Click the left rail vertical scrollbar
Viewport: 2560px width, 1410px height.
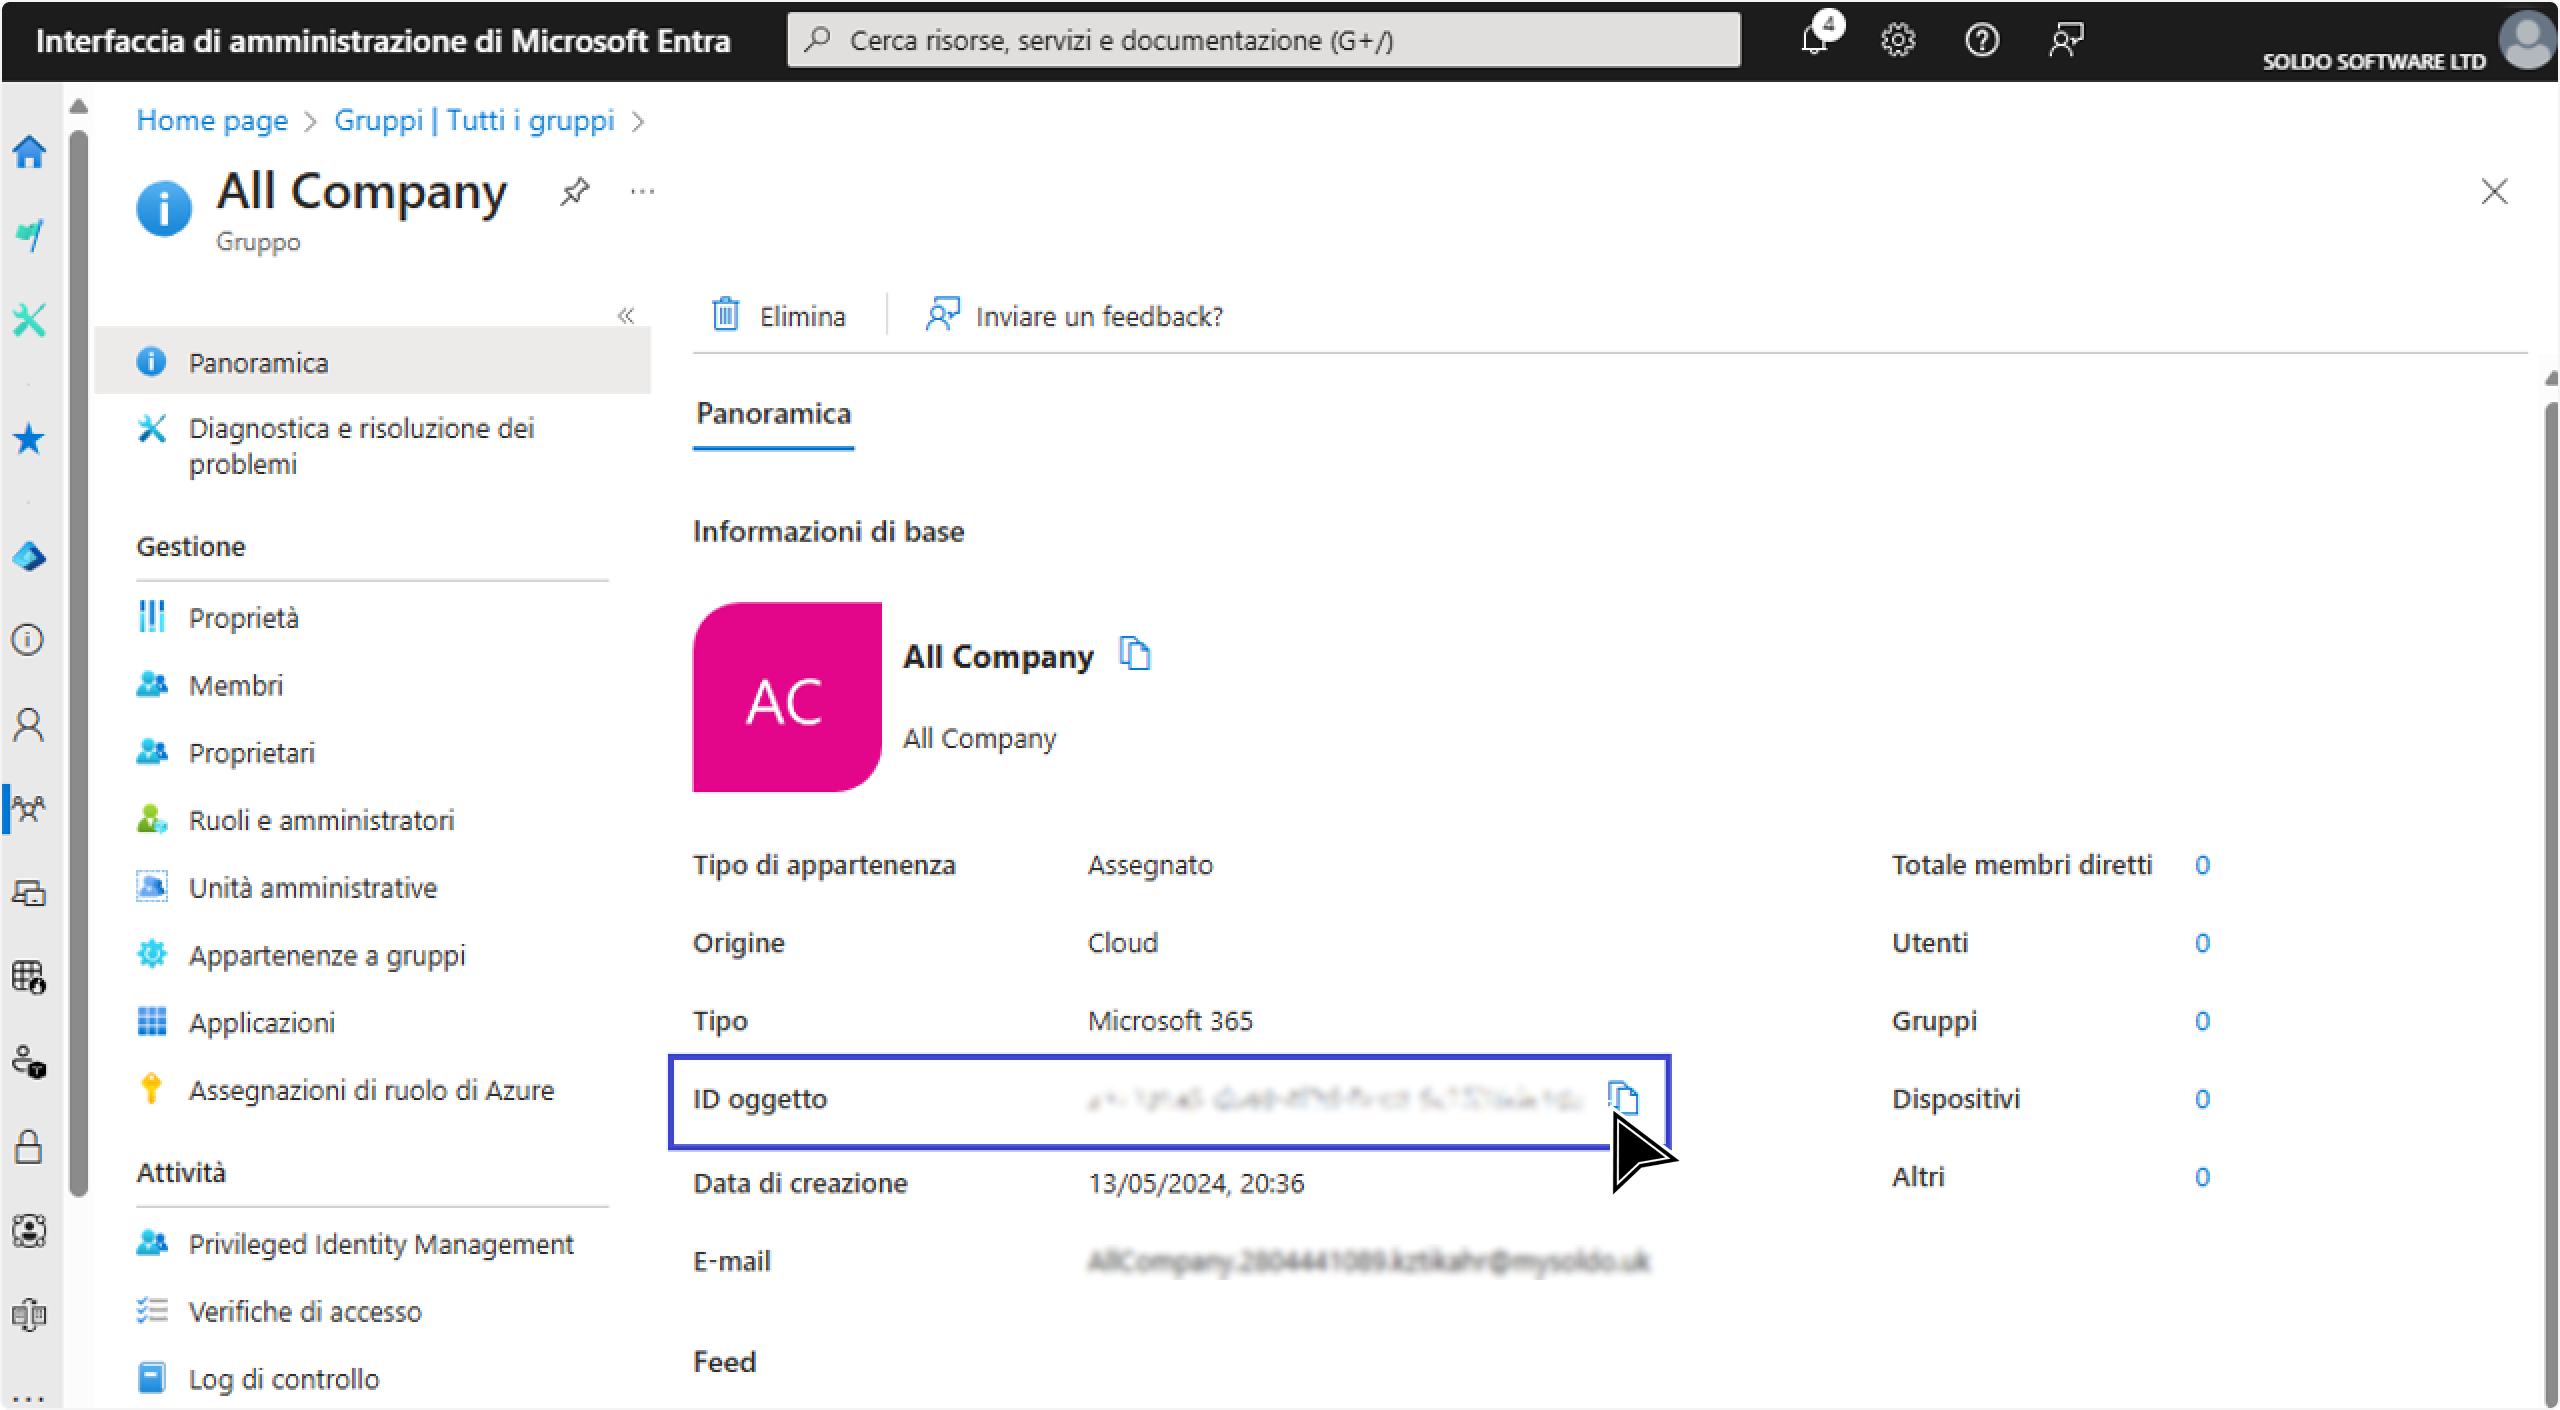point(79,662)
